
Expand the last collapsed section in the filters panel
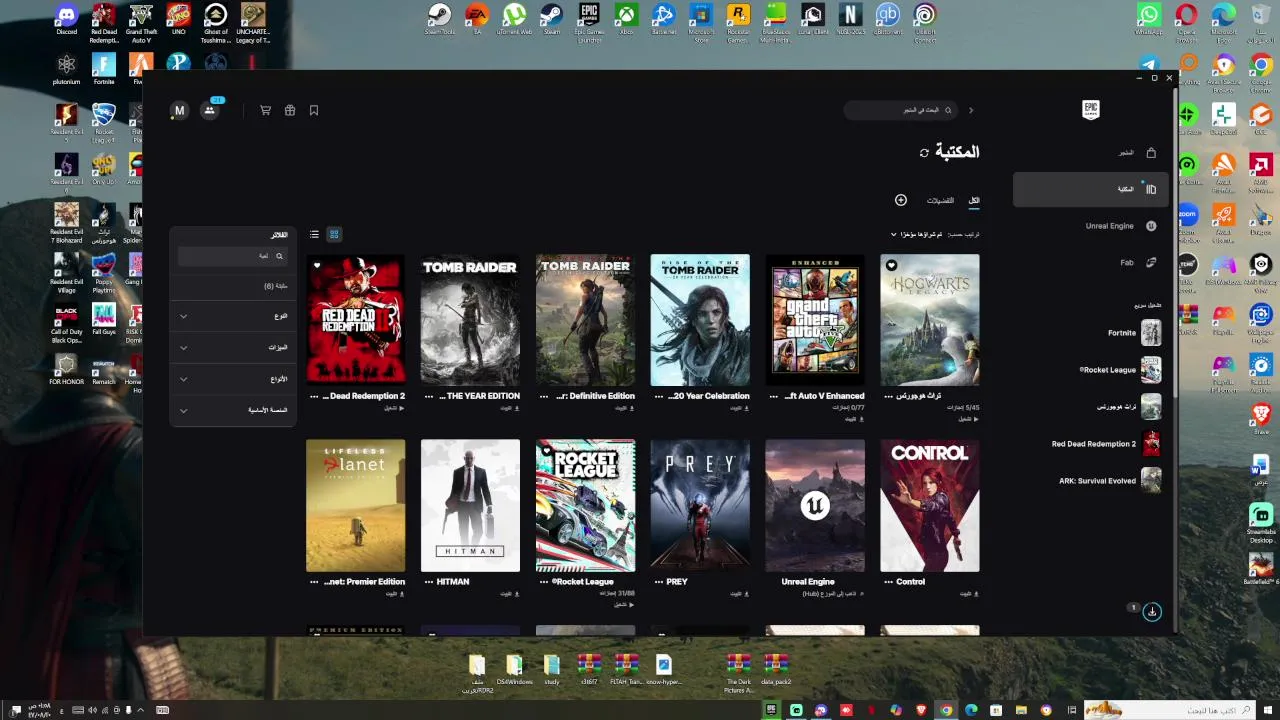[x=233, y=410]
